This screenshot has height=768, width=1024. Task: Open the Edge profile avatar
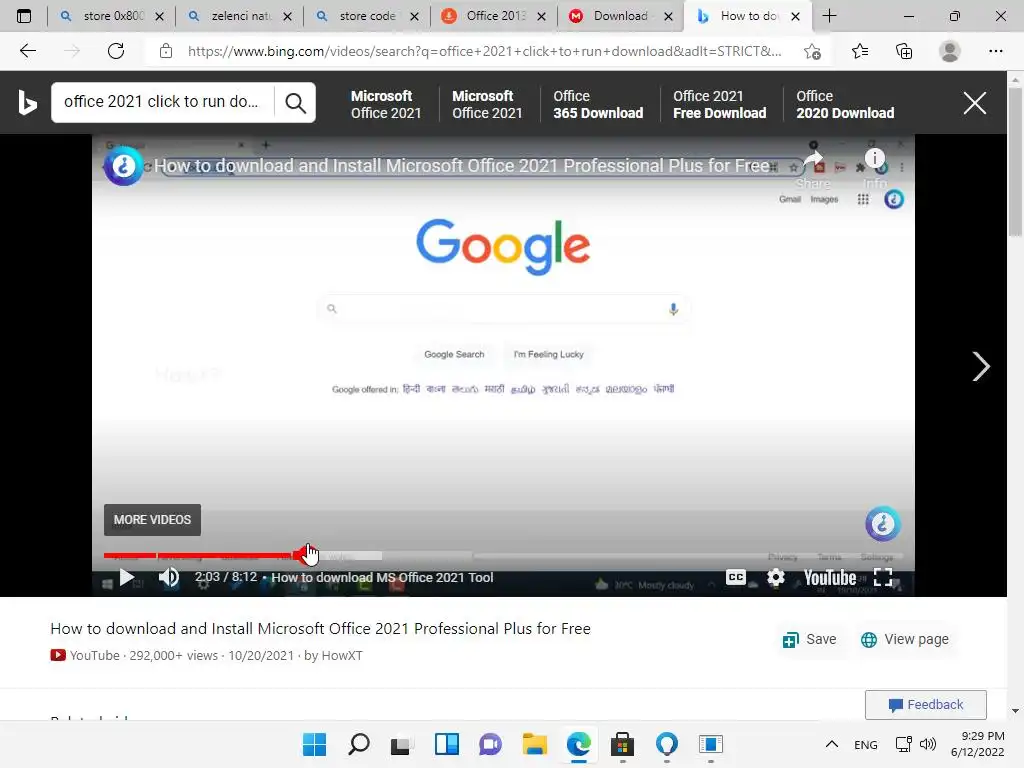949,51
